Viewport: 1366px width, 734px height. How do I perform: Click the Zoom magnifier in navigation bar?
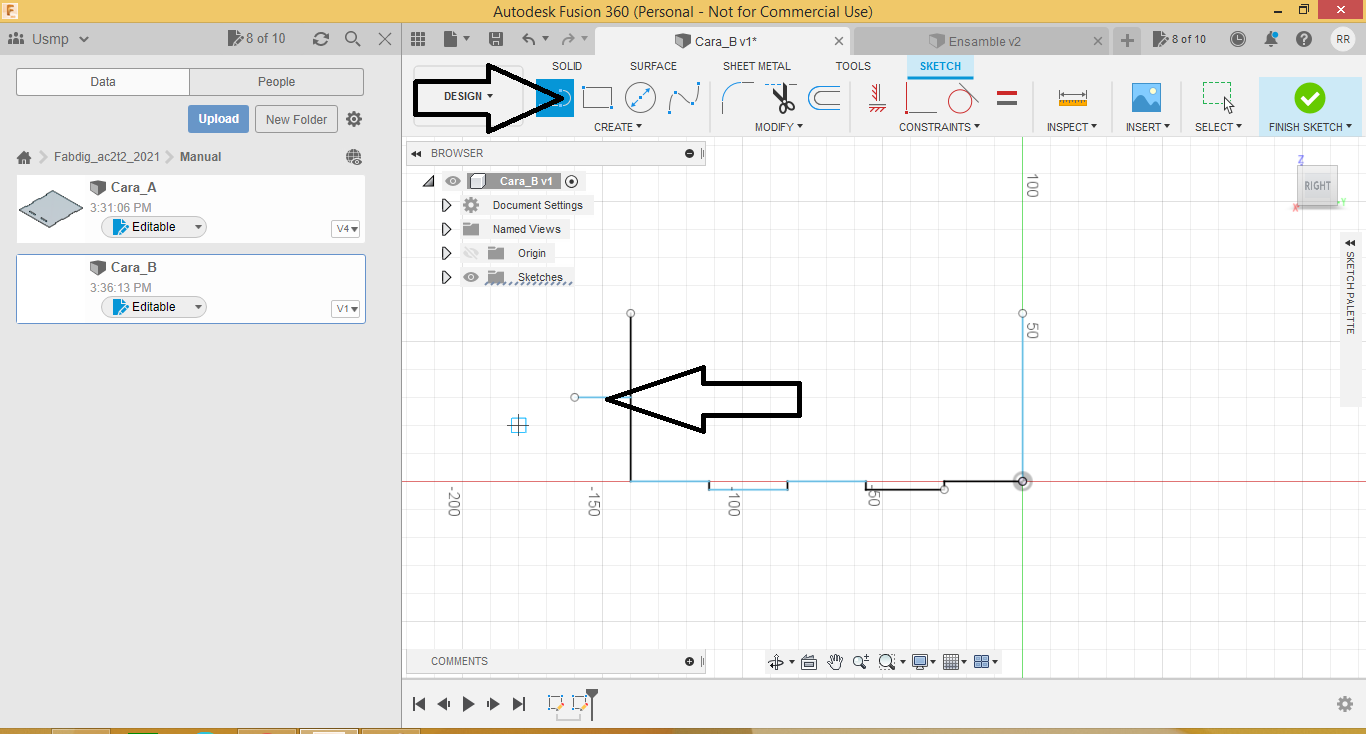coord(860,662)
